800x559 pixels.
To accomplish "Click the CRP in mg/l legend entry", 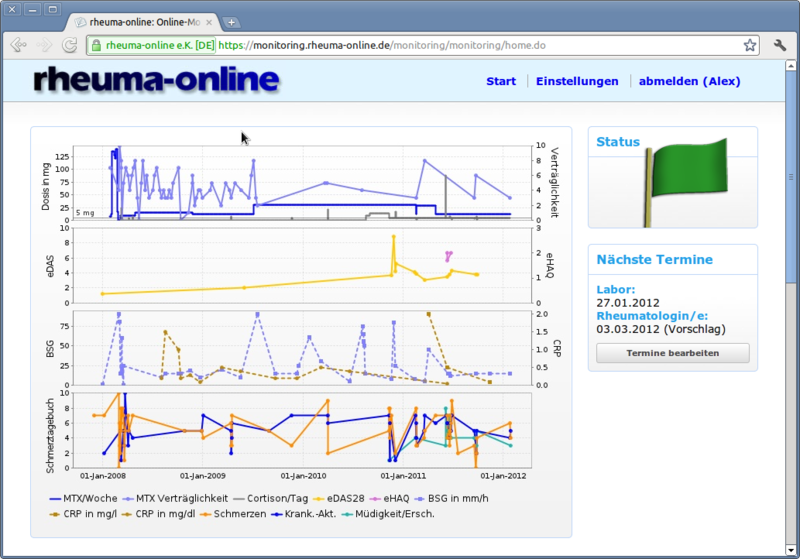I will coord(83,514).
